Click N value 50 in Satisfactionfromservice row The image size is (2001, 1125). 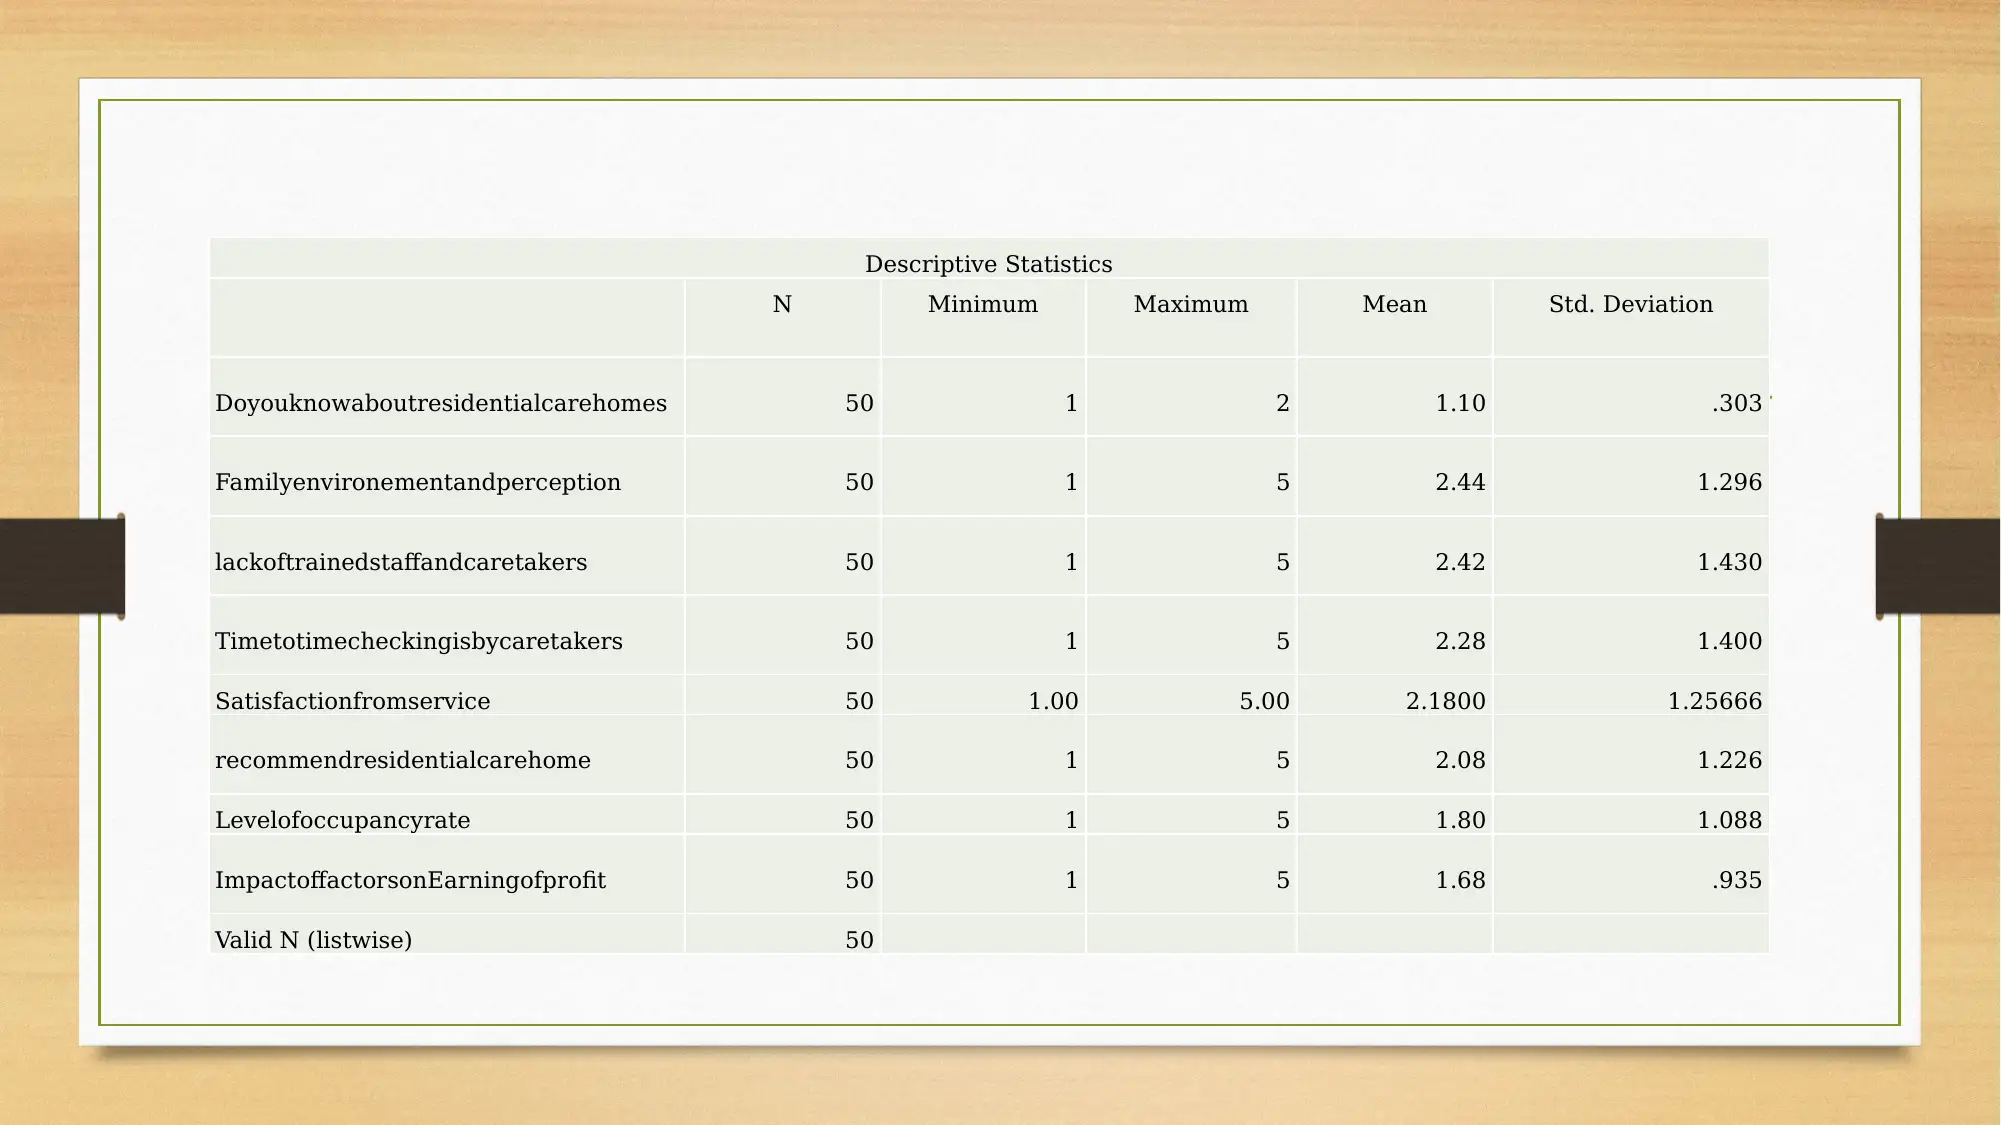coord(859,701)
